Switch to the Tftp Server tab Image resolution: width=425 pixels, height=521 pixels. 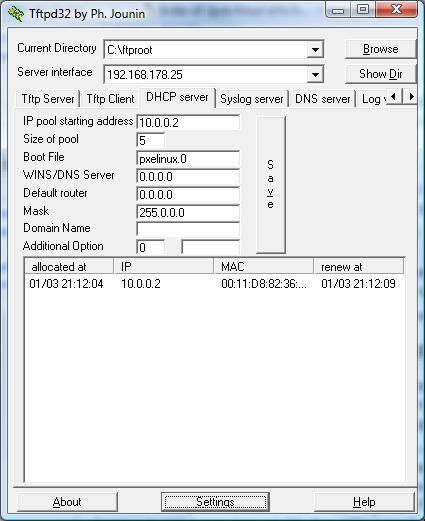[x=48, y=99]
